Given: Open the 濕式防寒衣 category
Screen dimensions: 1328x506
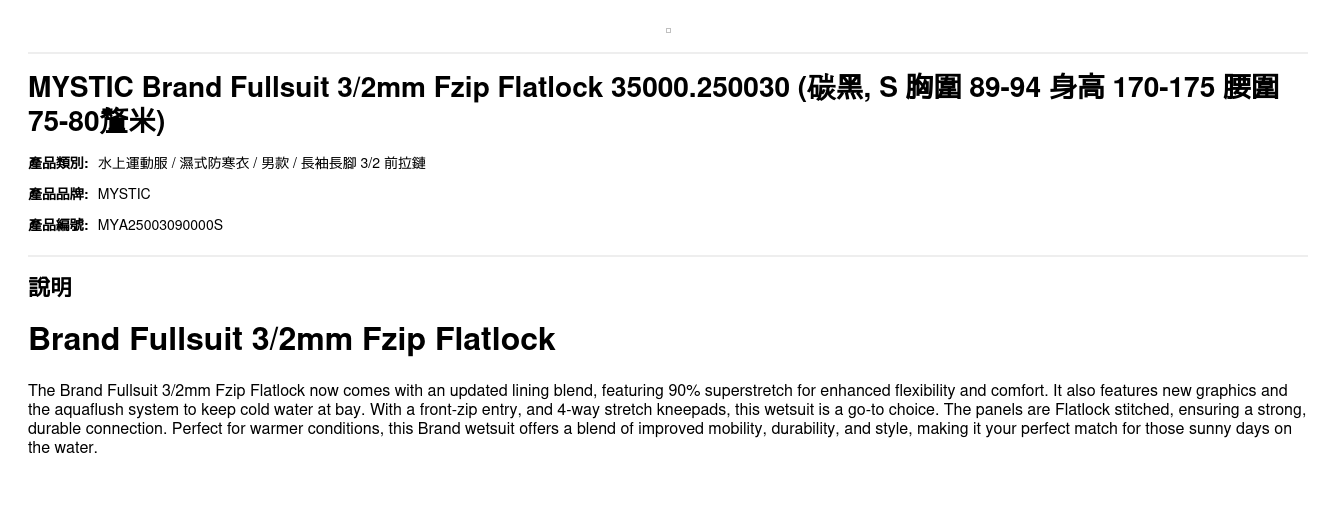Looking at the screenshot, I should point(214,163).
